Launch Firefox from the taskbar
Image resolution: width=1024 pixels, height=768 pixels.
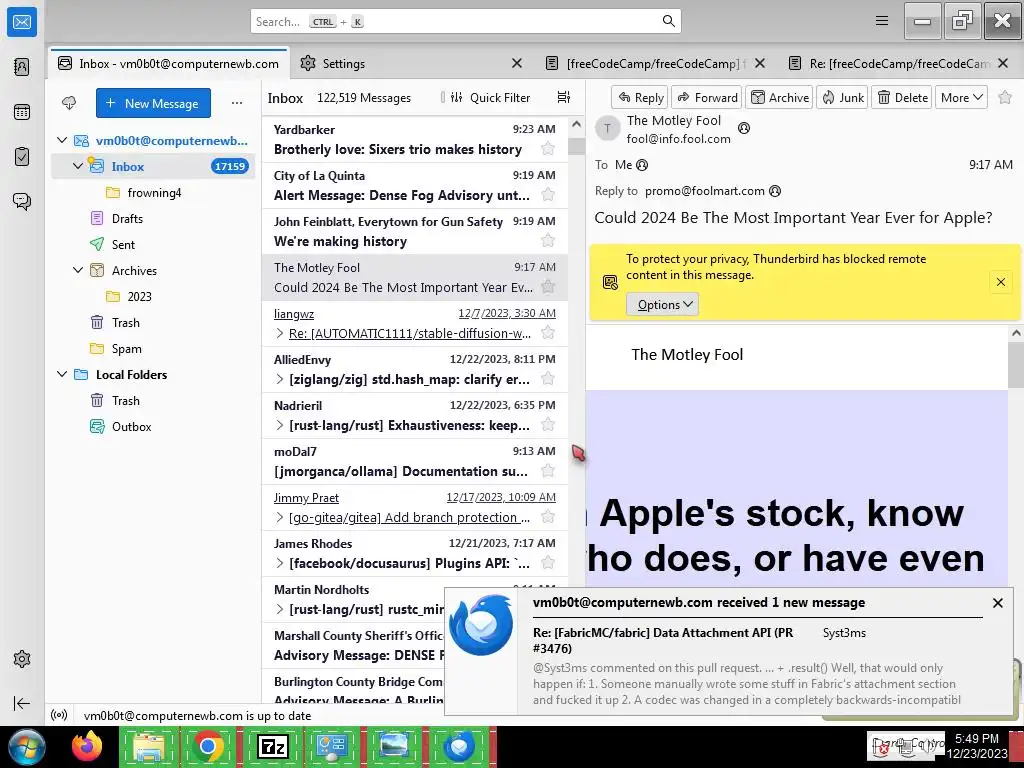87,746
